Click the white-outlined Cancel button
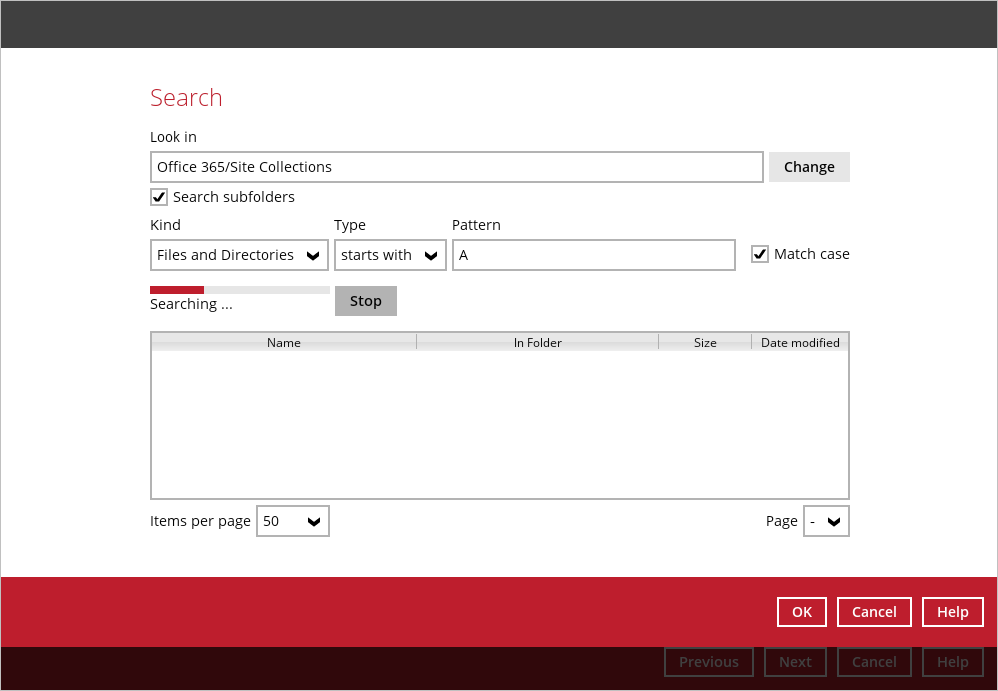Viewport: 998px width, 691px height. (x=874, y=612)
